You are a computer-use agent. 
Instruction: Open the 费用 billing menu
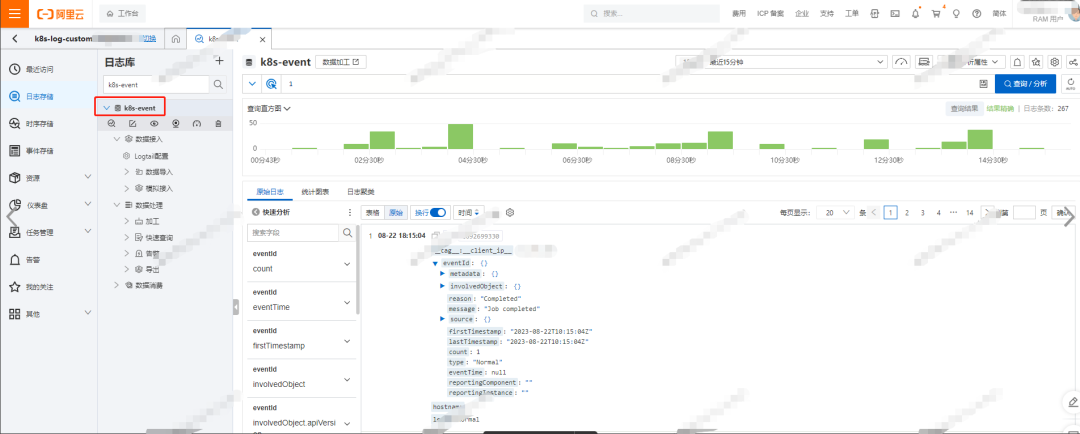738,13
